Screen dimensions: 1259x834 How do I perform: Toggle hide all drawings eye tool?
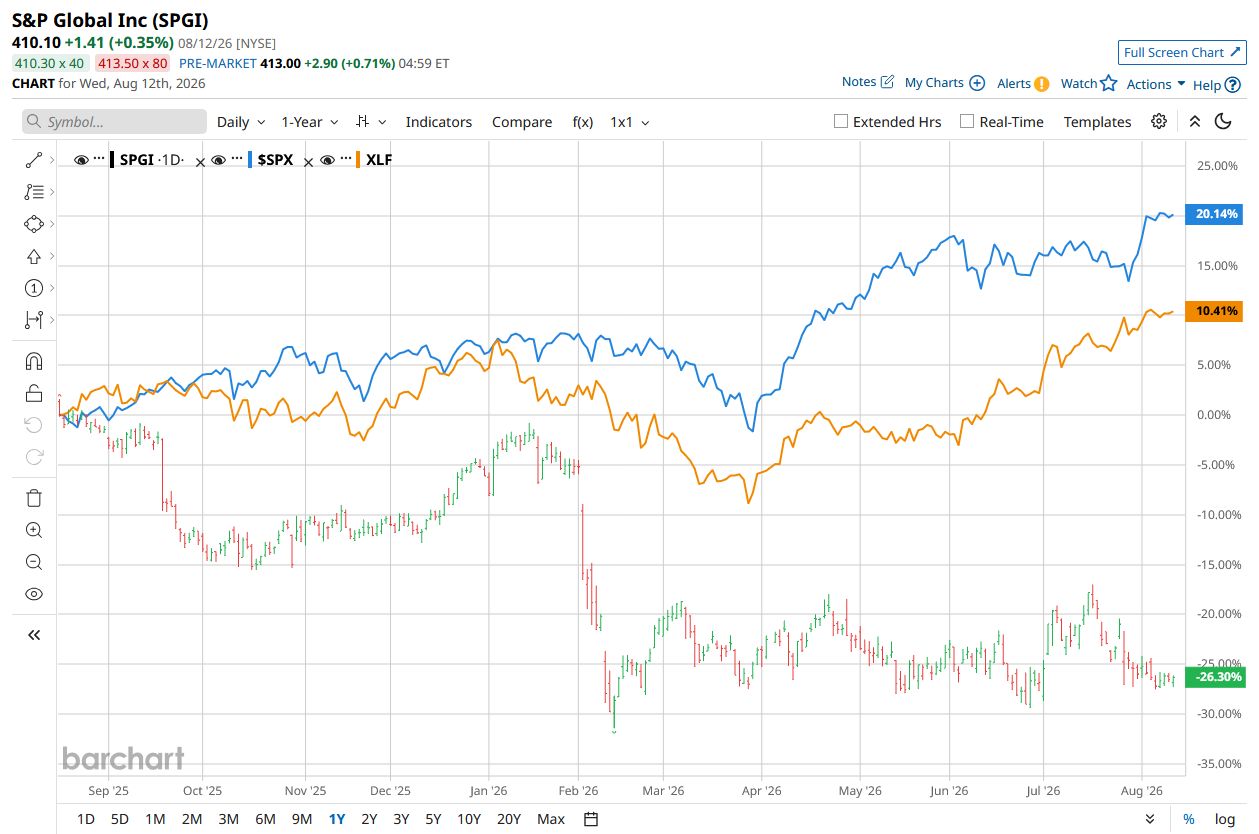(x=33, y=594)
